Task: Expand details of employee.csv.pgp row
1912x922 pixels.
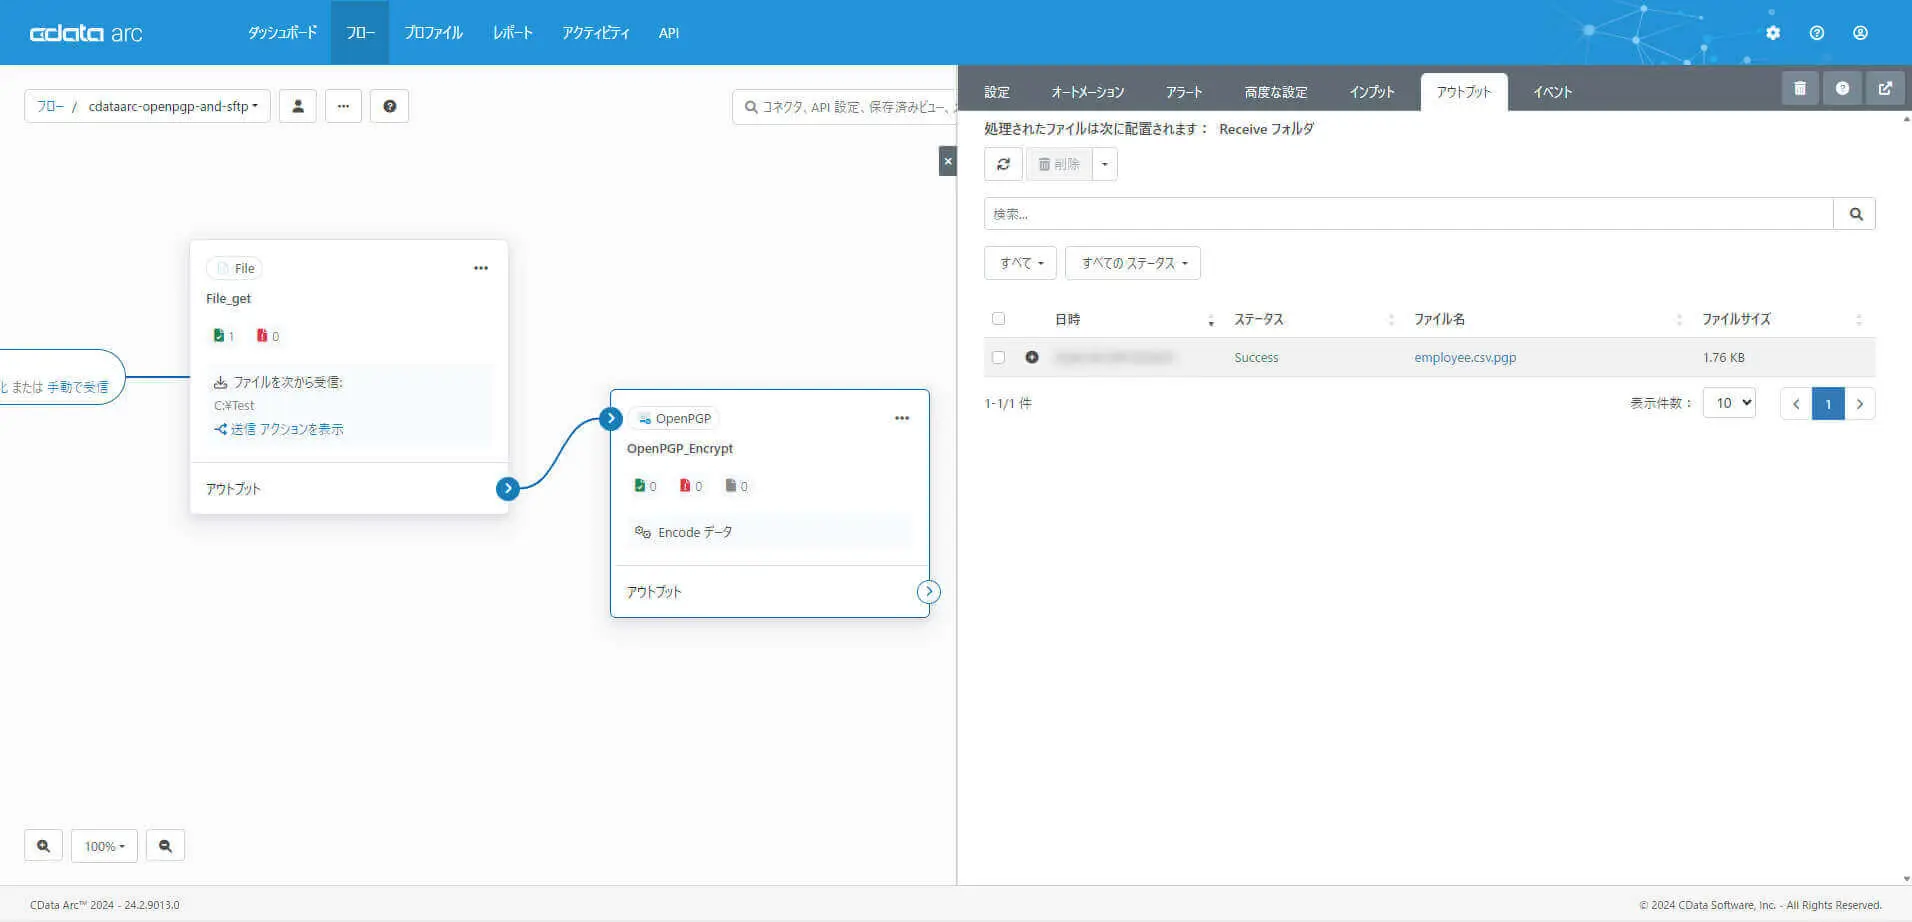Action: (x=1032, y=357)
